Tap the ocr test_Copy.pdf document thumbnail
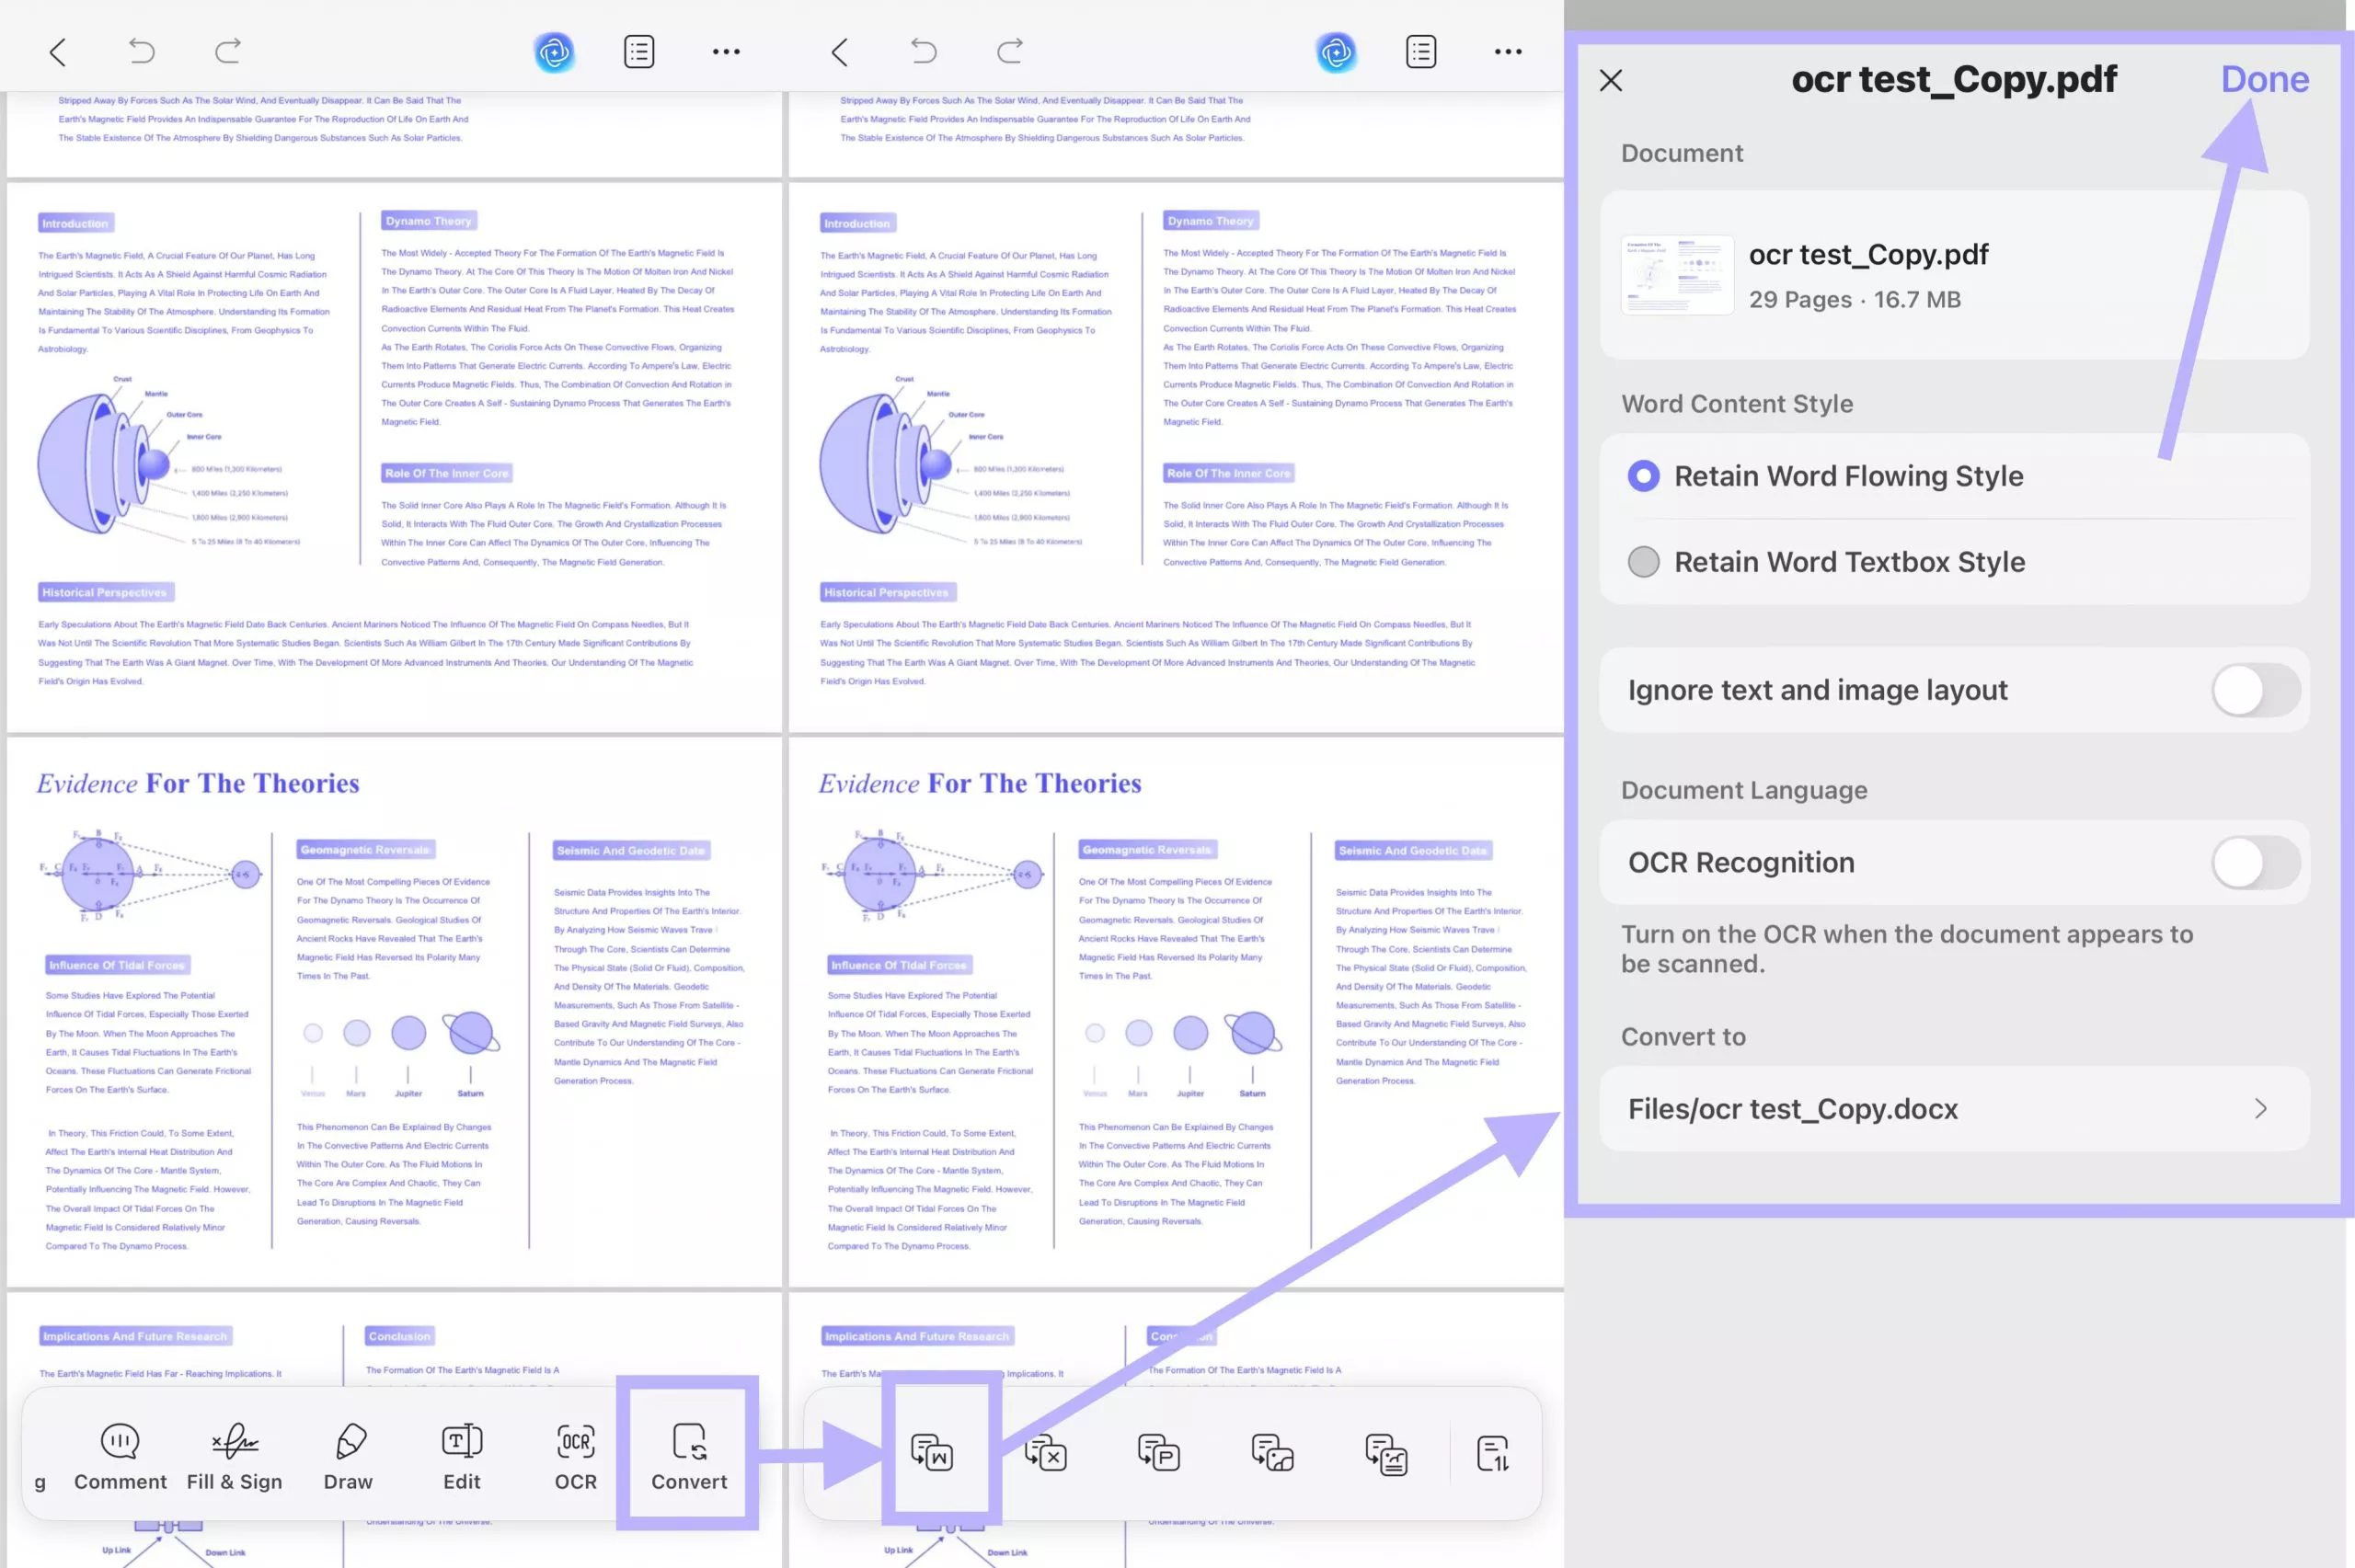Screen dimensions: 2355x1568 (x=1677, y=275)
